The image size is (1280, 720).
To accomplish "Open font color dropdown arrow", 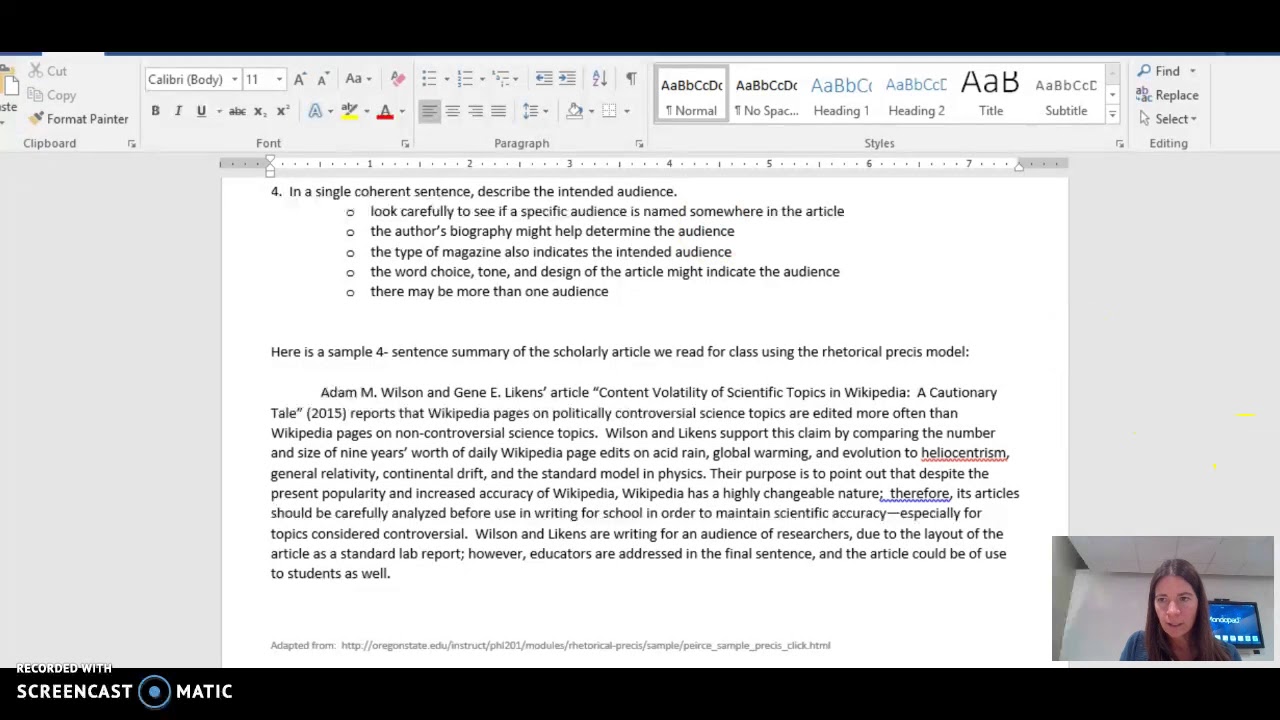I will [x=402, y=111].
